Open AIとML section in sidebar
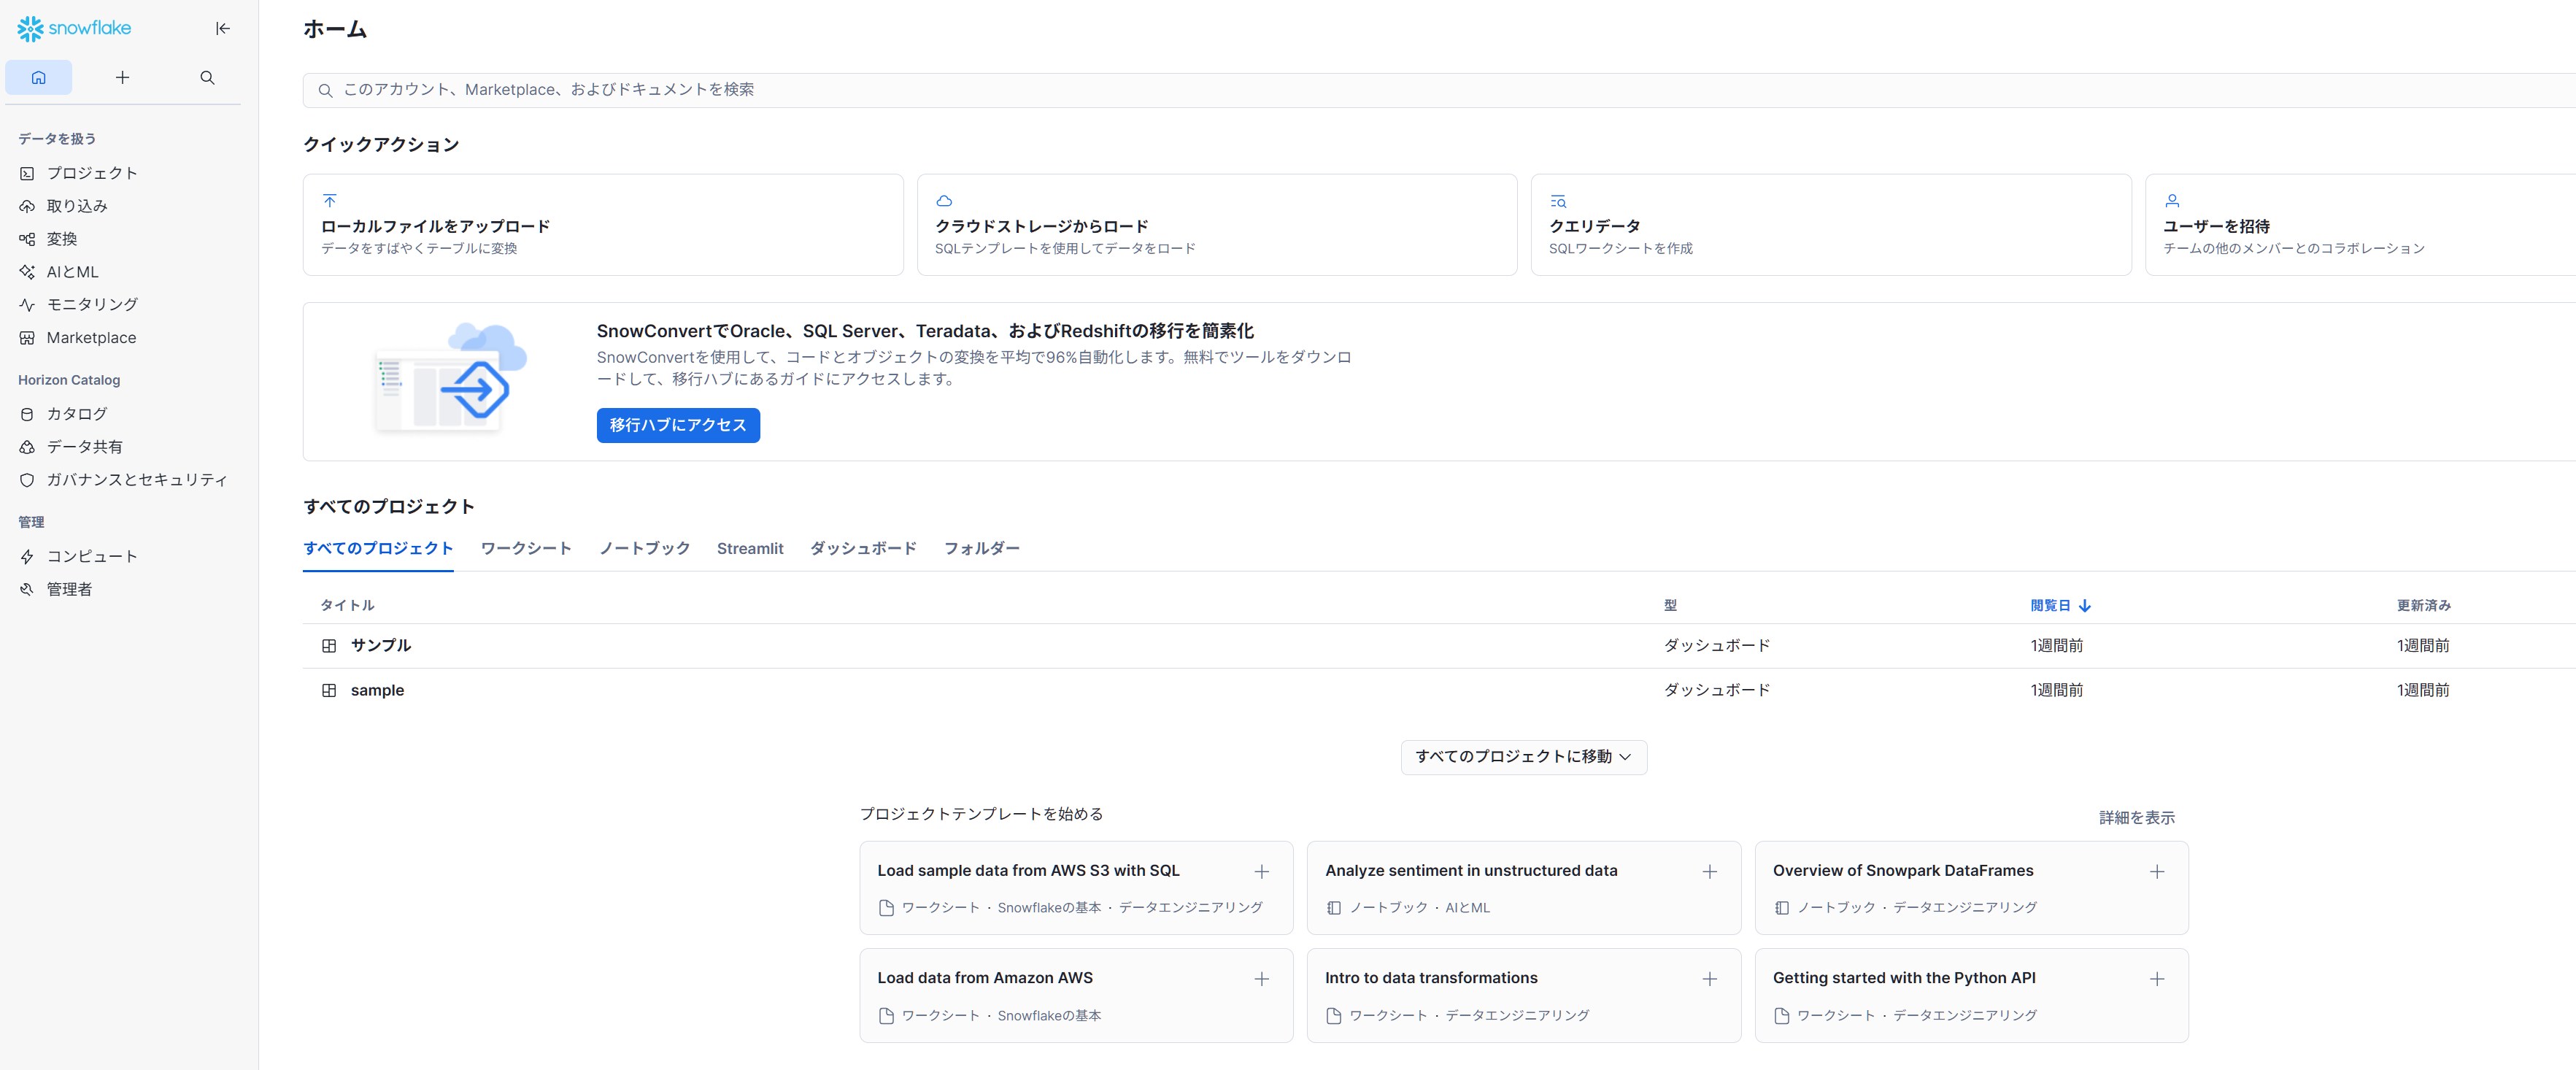 pyautogui.click(x=72, y=272)
